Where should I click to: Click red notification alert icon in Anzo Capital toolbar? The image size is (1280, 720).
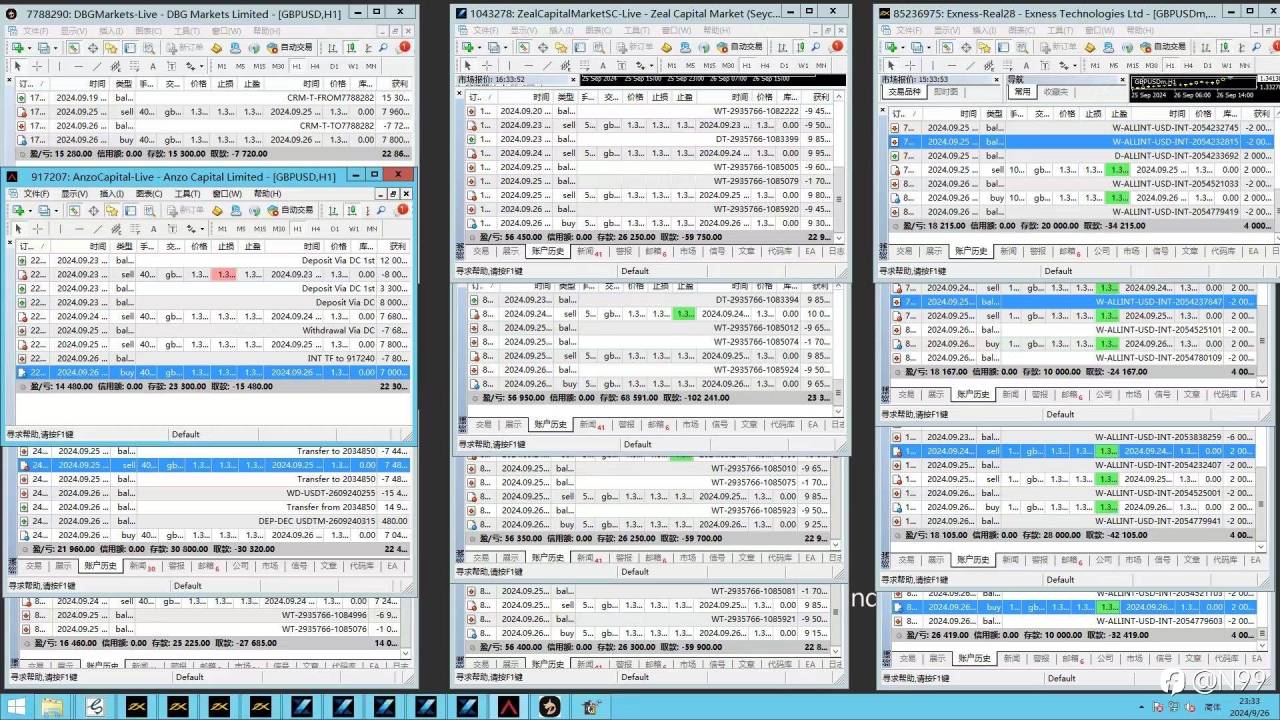tap(402, 210)
